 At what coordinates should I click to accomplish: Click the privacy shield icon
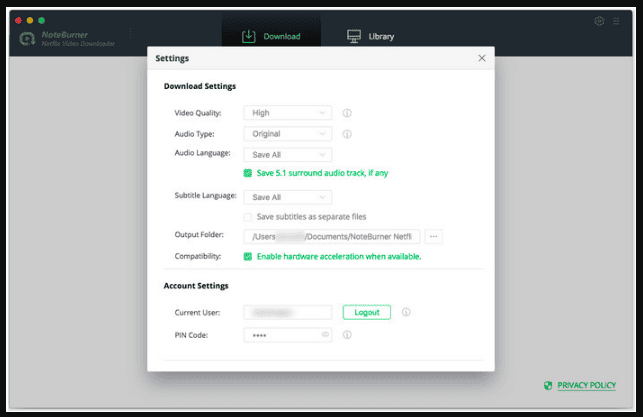coord(548,385)
